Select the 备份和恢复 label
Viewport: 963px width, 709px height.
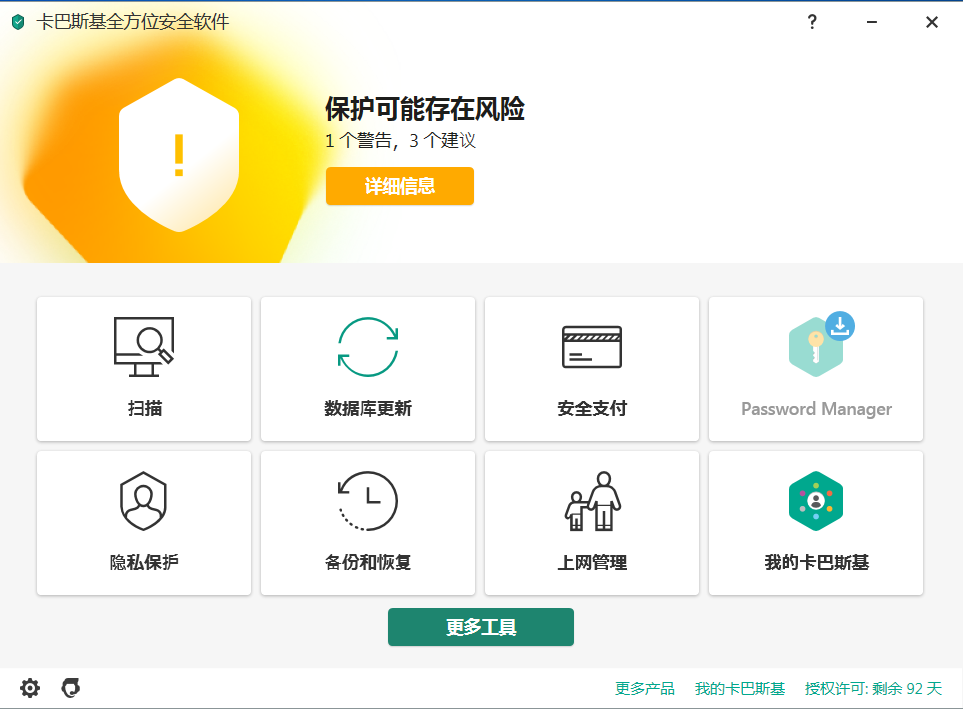tap(368, 562)
